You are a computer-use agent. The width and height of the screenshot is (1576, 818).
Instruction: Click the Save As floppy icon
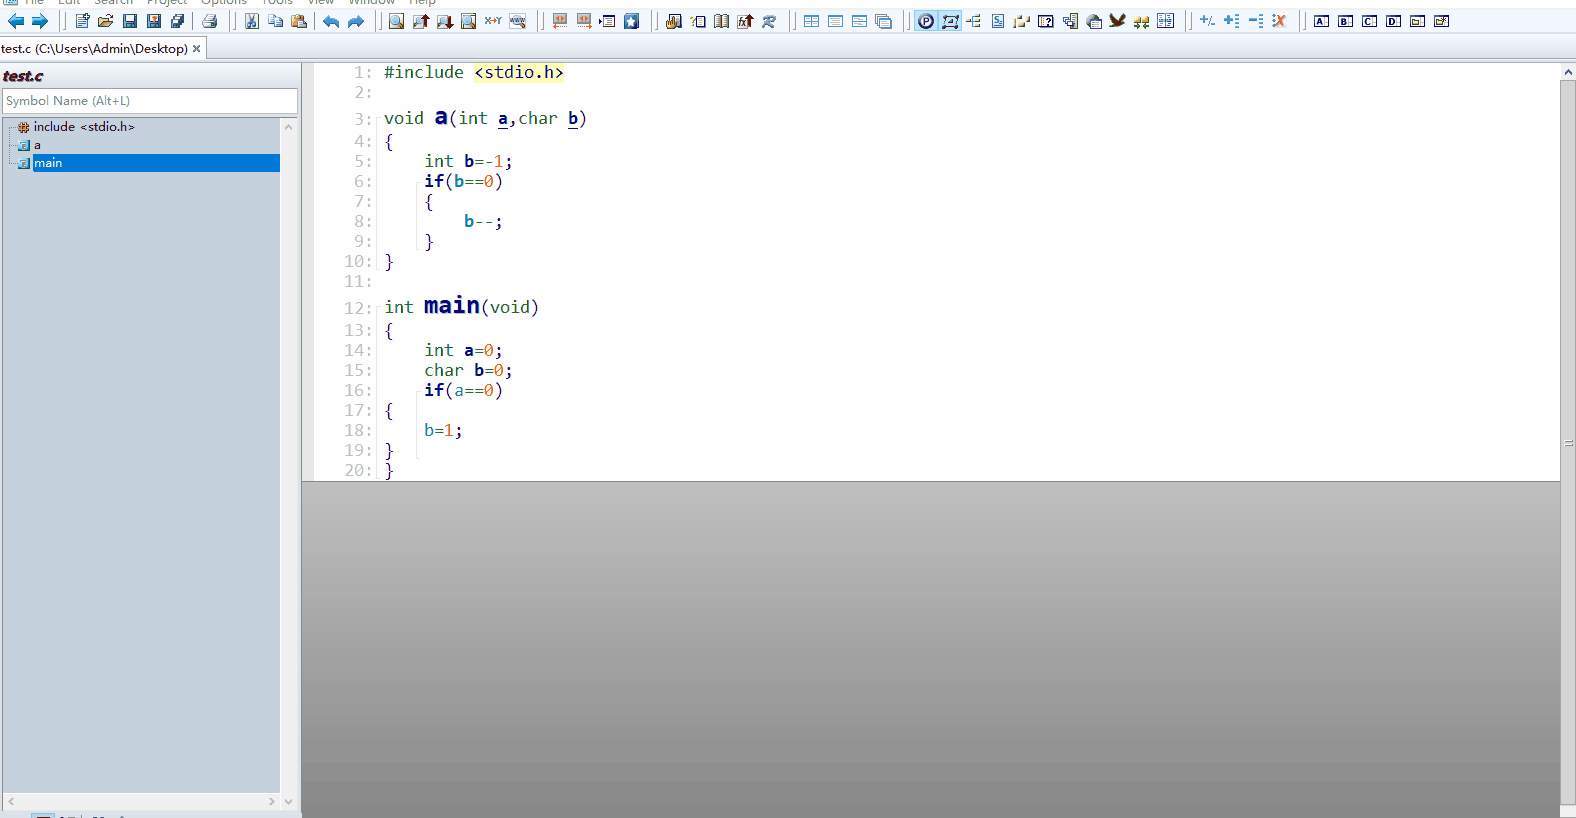[x=154, y=21]
